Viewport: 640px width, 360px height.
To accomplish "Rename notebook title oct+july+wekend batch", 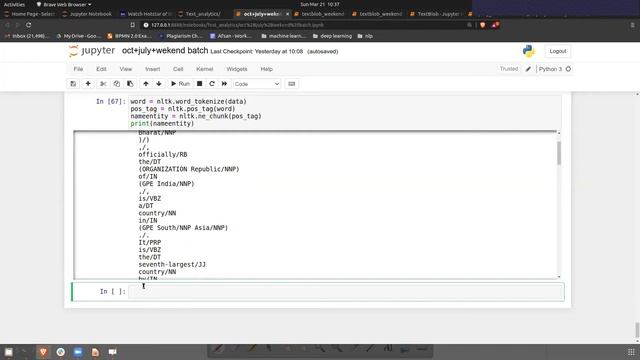I will click(x=165, y=51).
